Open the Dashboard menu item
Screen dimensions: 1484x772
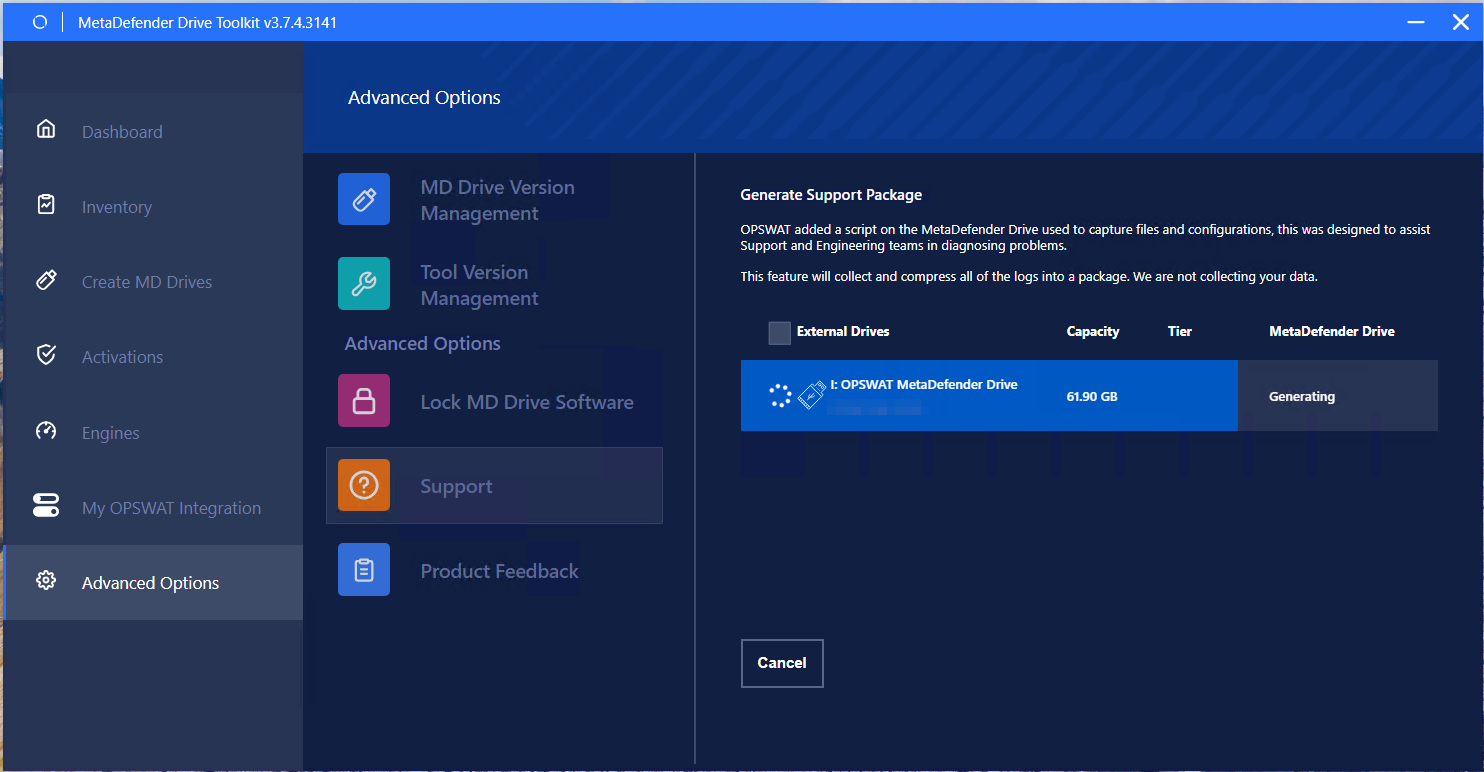[x=153, y=131]
